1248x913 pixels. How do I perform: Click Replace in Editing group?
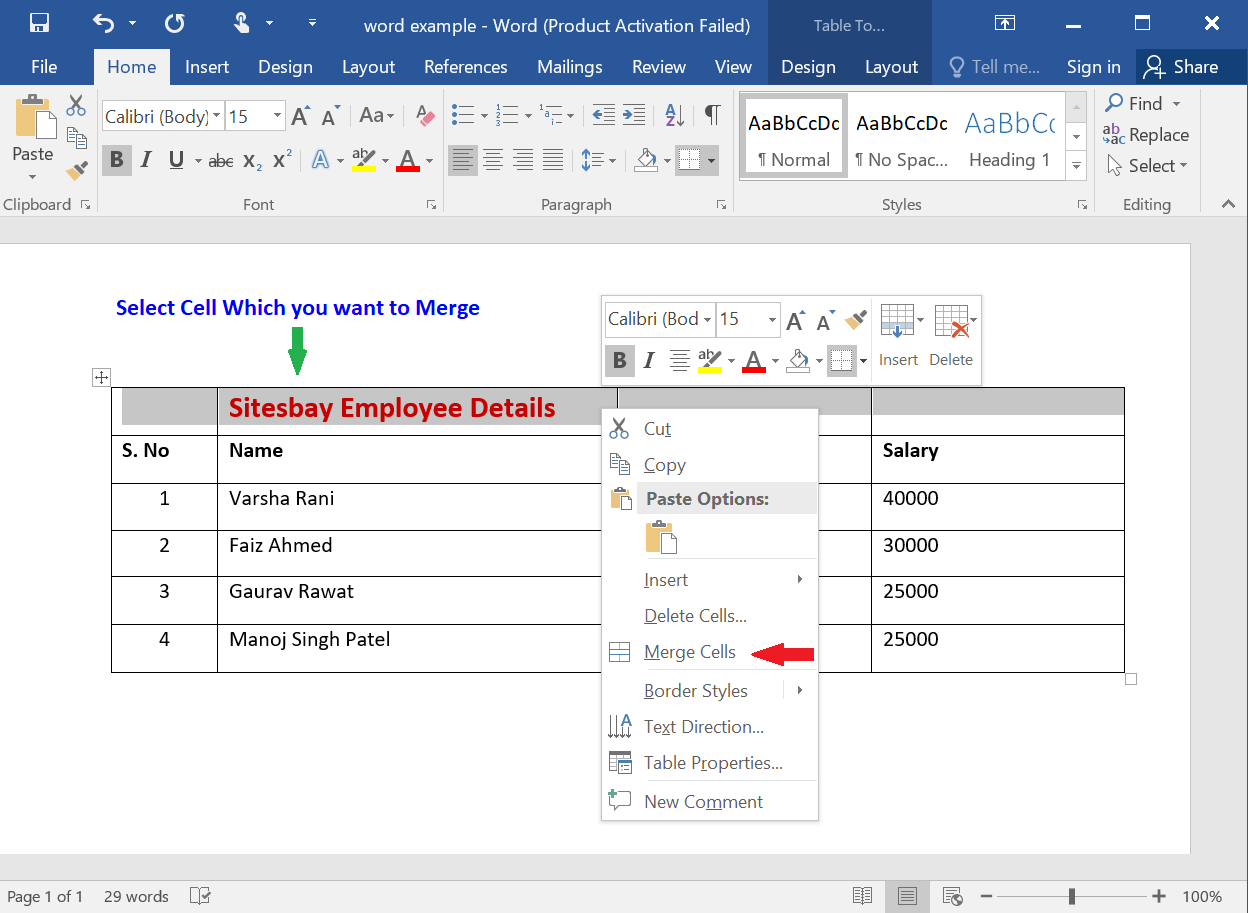[x=1146, y=135]
